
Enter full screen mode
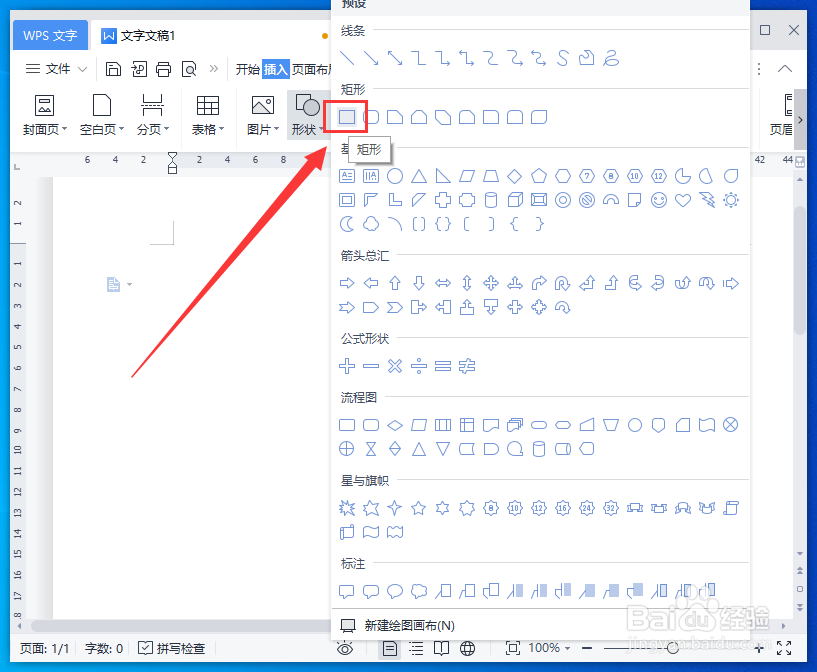(784, 648)
